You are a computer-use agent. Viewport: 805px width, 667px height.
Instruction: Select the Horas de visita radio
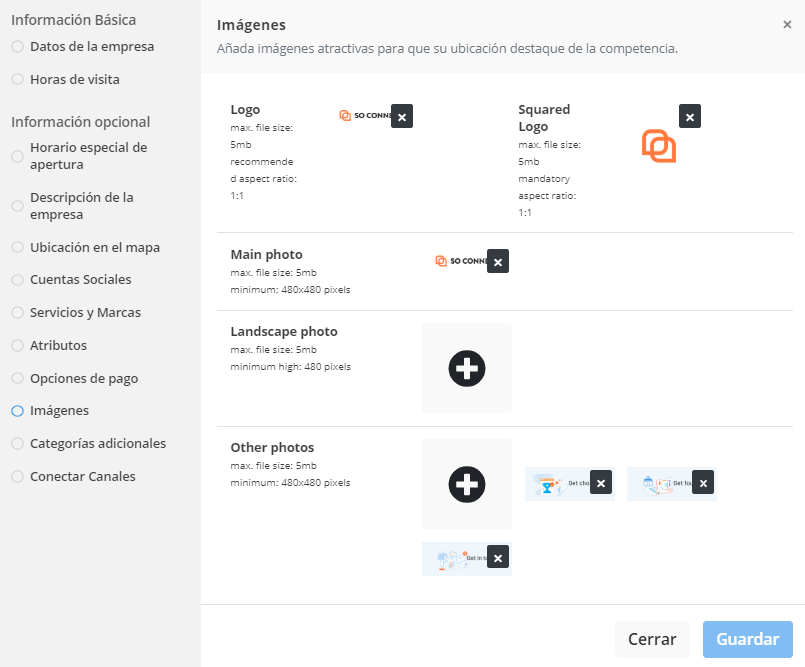tap(17, 79)
